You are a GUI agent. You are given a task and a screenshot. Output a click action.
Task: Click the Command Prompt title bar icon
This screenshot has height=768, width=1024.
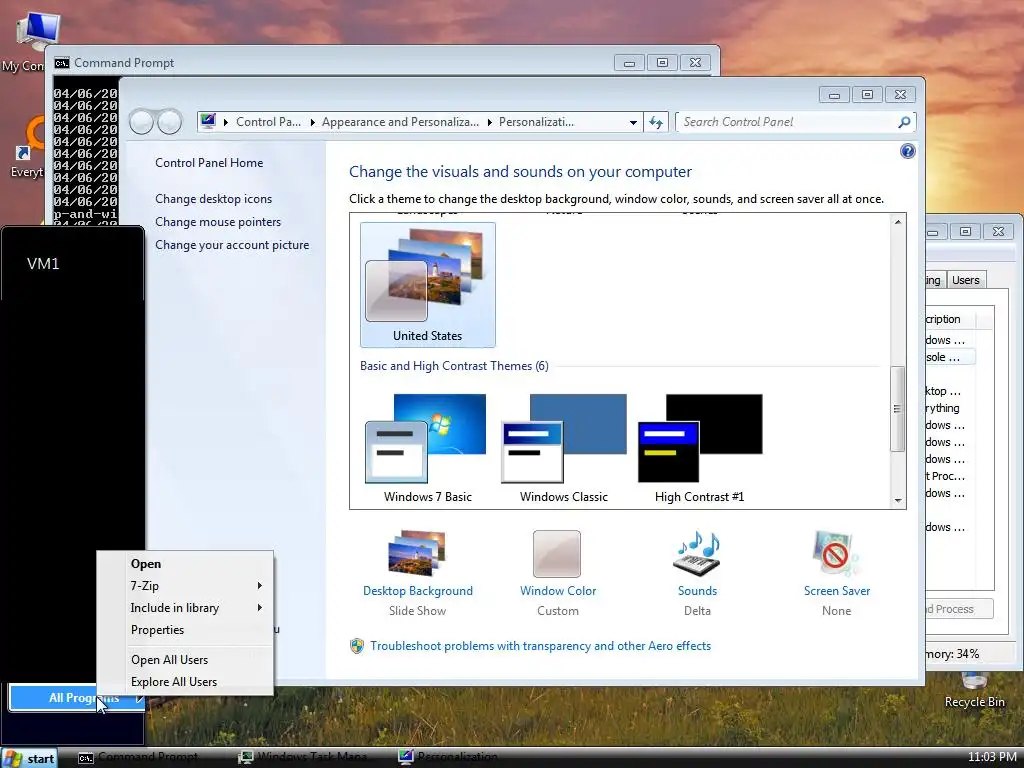62,63
